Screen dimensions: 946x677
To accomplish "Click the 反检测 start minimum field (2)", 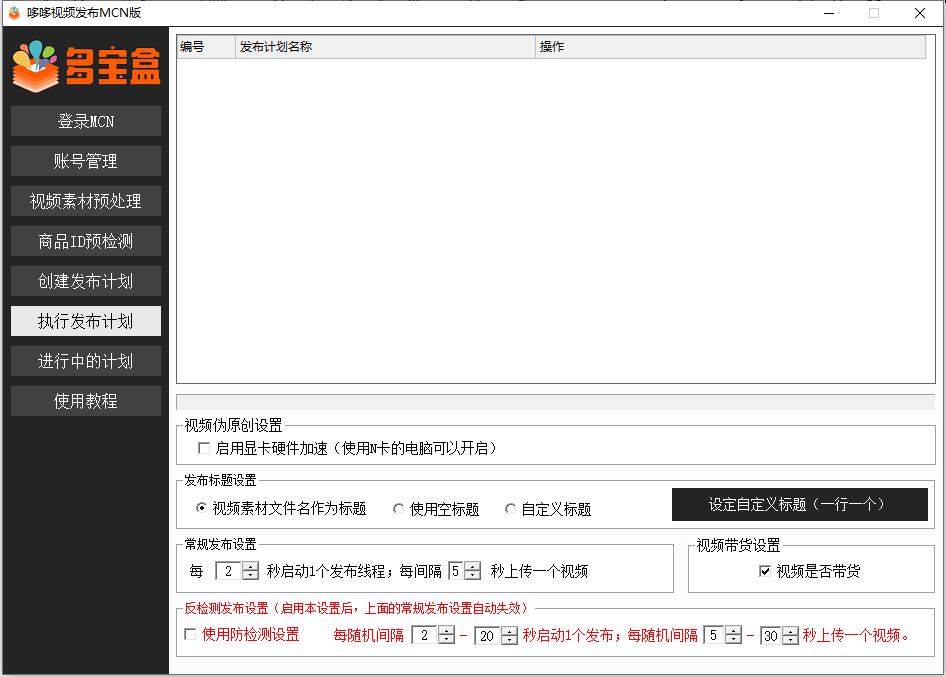I will [424, 635].
